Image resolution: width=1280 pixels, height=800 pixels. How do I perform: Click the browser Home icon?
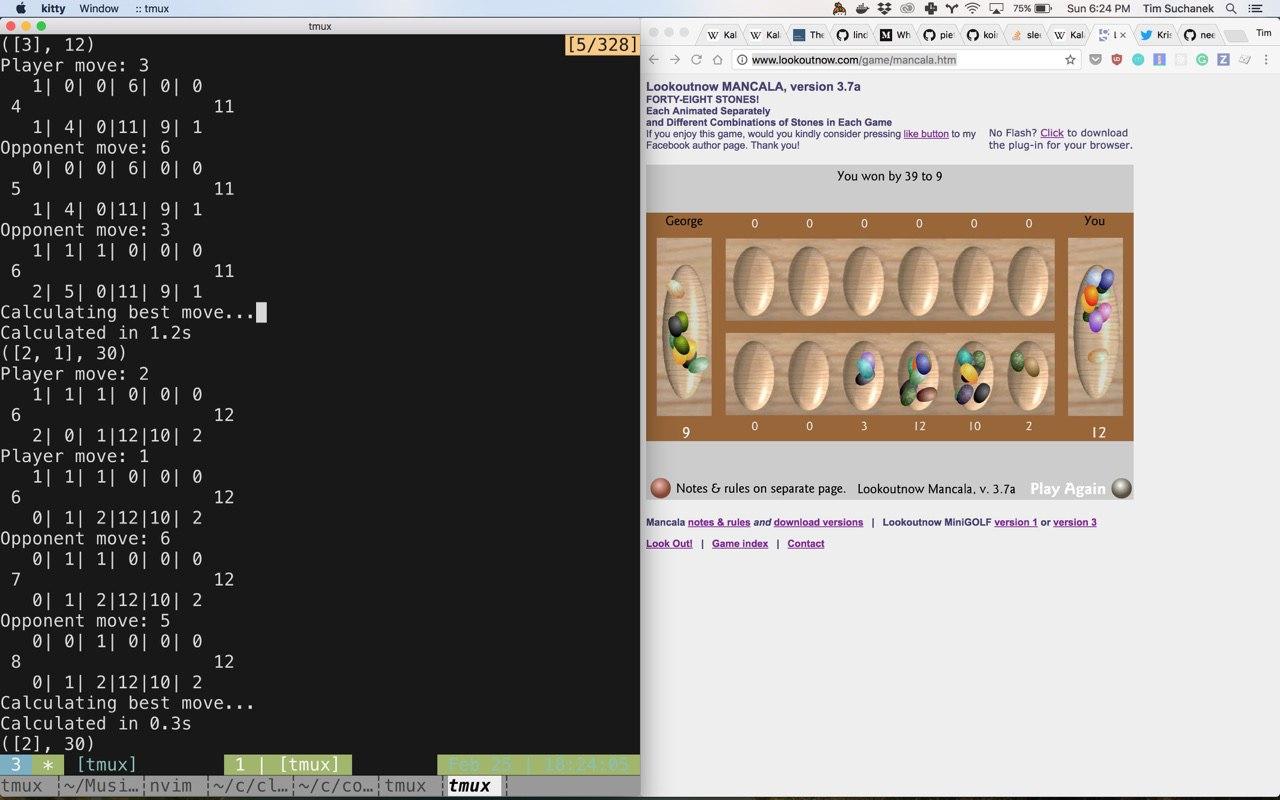tap(717, 60)
